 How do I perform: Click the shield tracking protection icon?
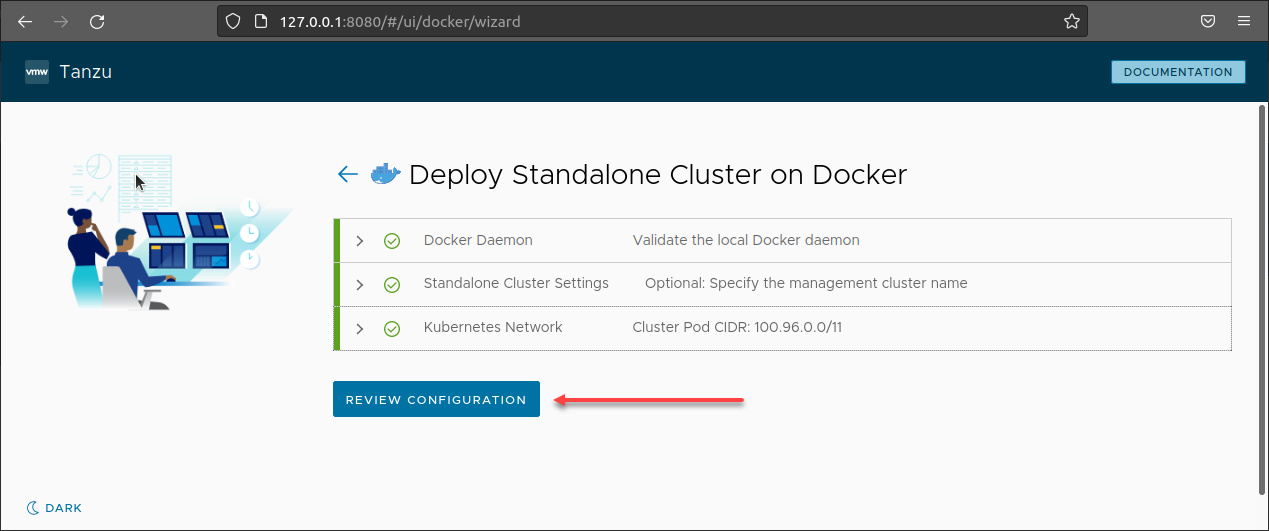coord(233,21)
